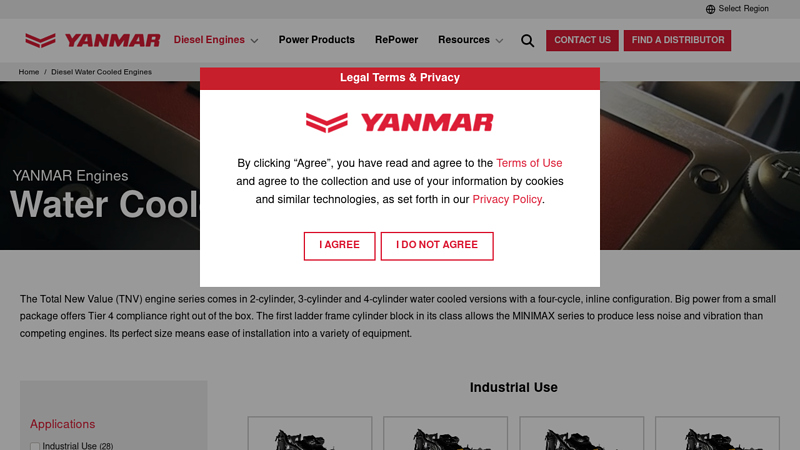Click the search magnifier icon
Screen dimensions: 800x450
click(528, 41)
